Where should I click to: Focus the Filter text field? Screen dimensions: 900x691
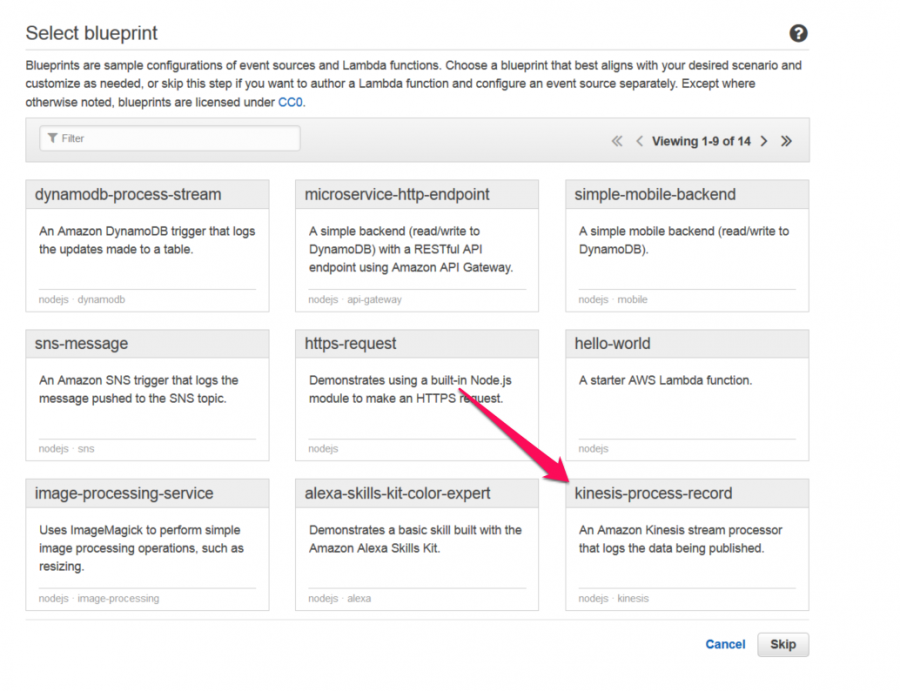tap(170, 138)
